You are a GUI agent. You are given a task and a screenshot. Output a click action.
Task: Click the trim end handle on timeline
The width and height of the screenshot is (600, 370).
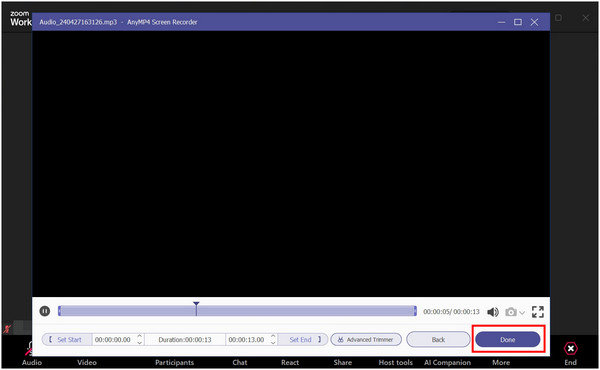pyautogui.click(x=415, y=311)
